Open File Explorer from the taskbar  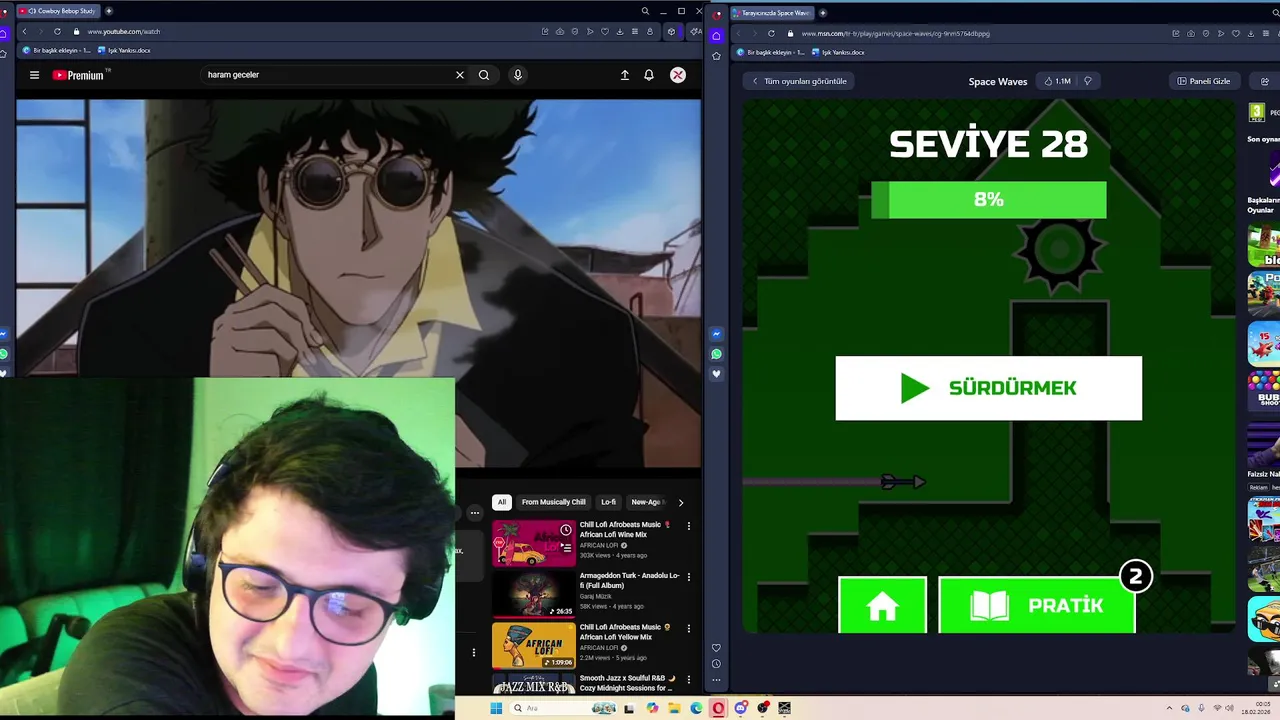(x=674, y=708)
